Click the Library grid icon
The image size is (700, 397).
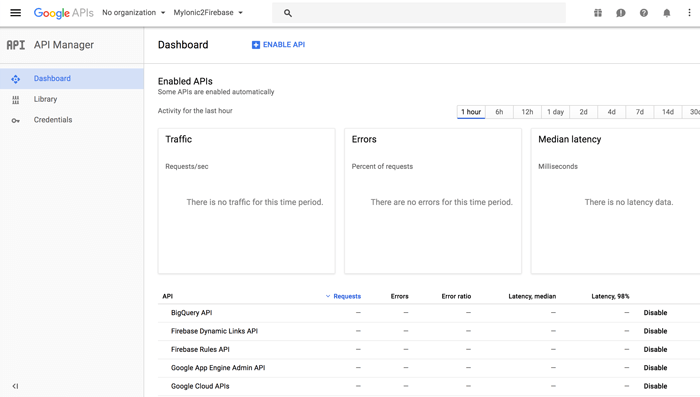(x=16, y=100)
